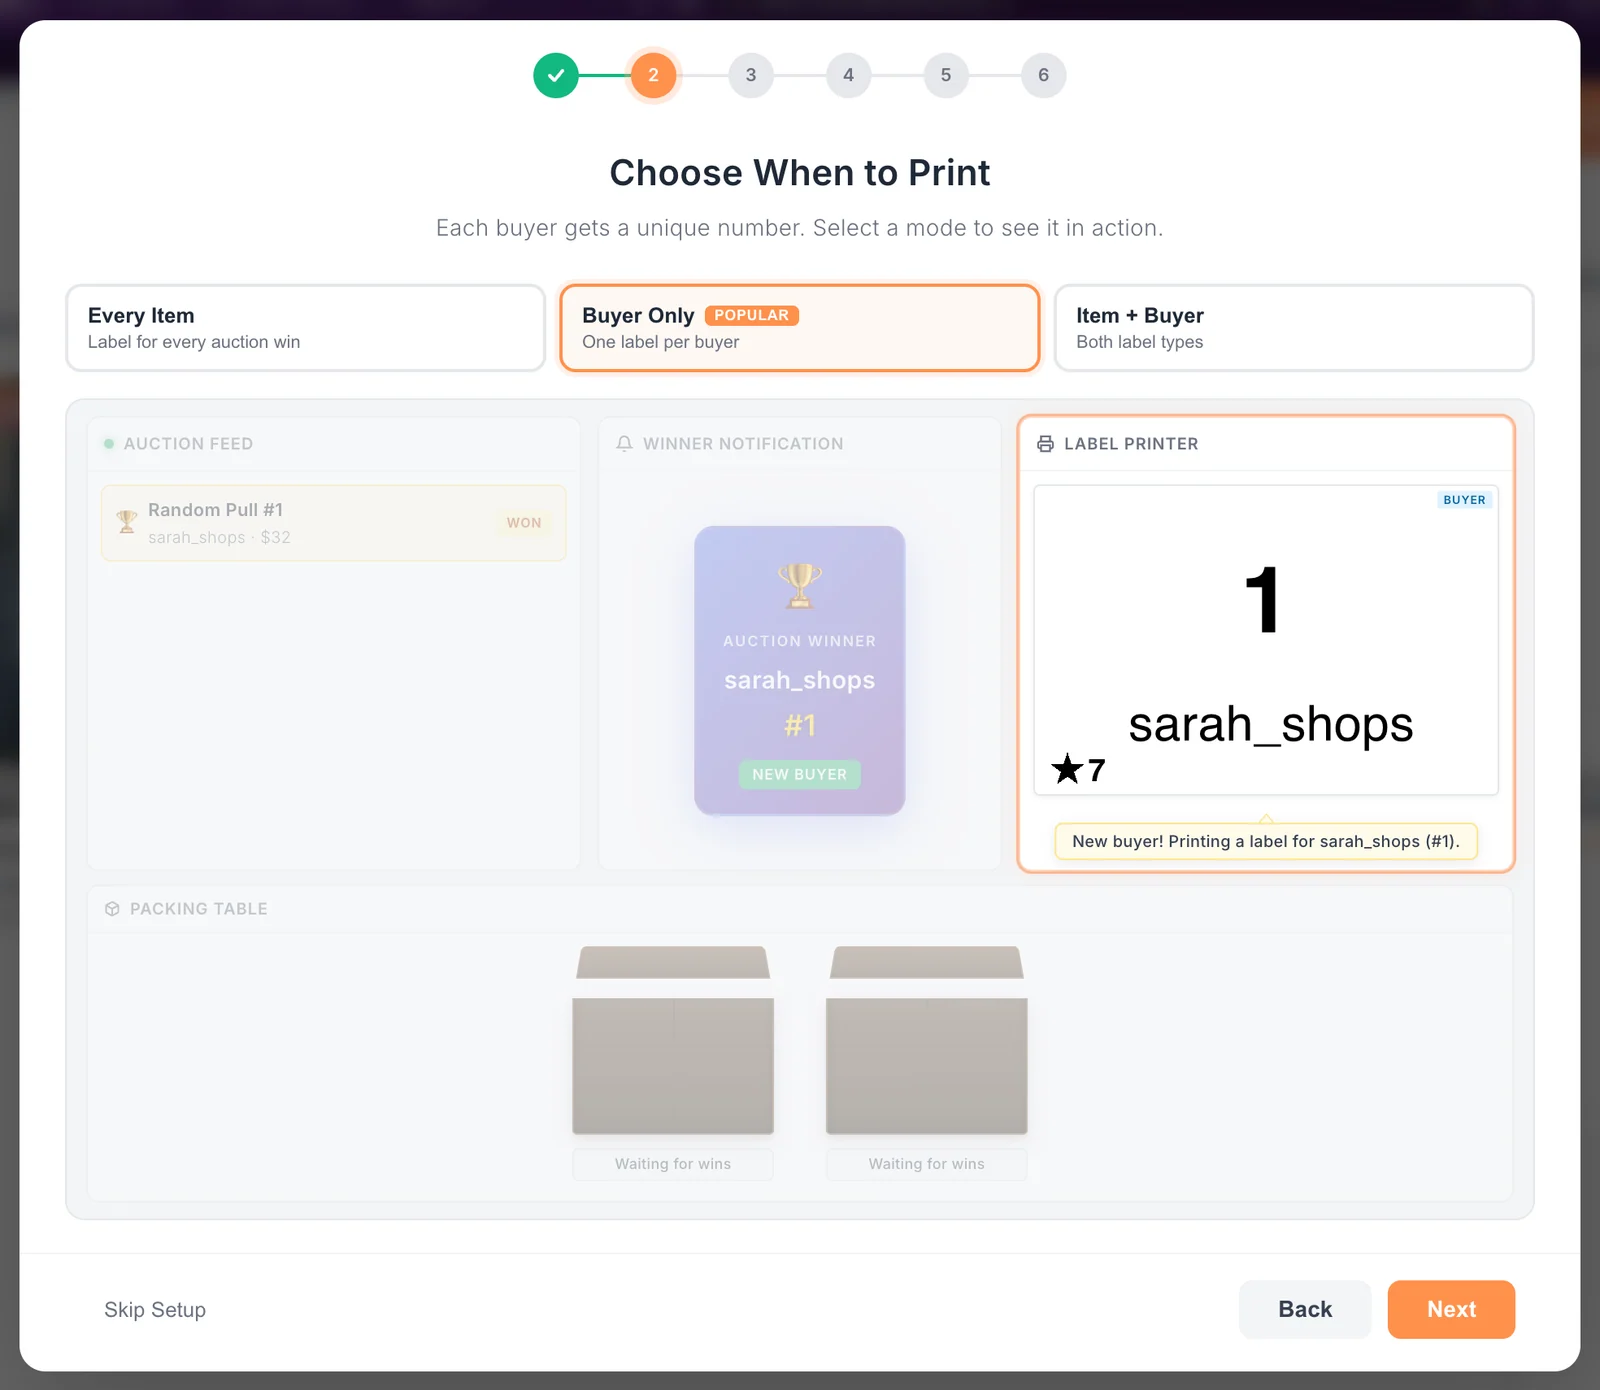Click the Packing Table box icon
This screenshot has width=1600, height=1390.
[112, 909]
